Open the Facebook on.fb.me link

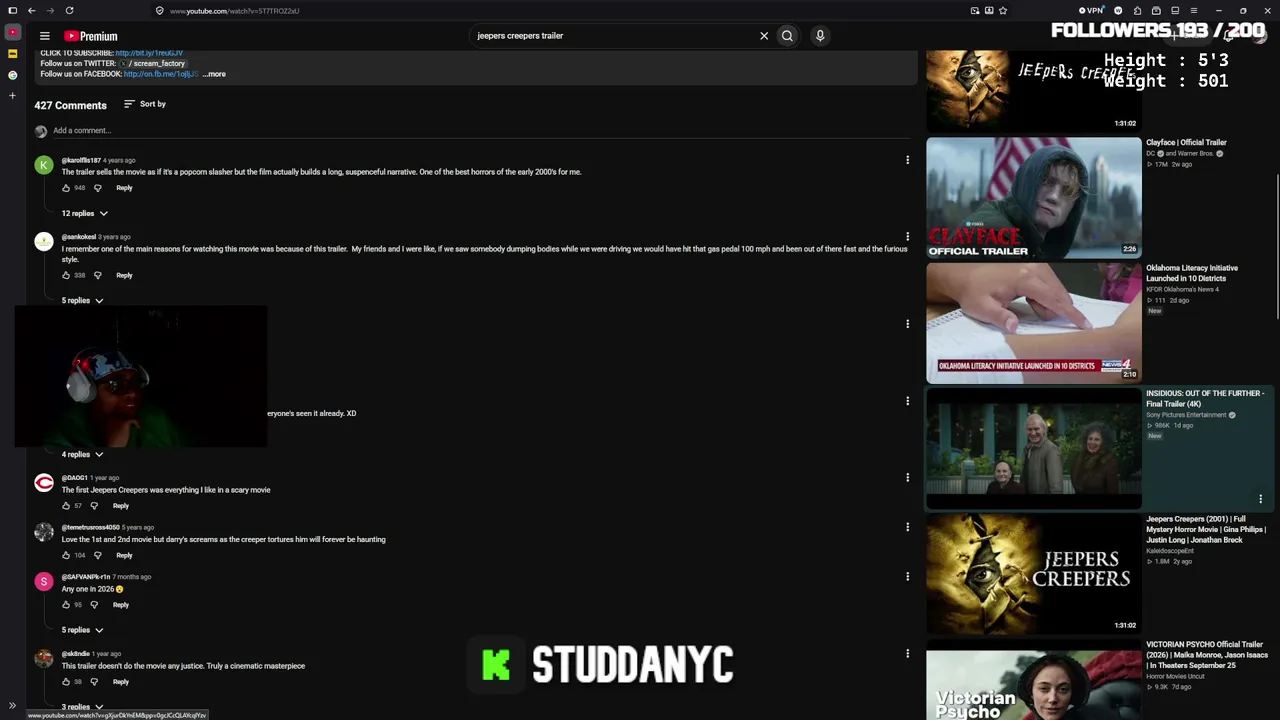point(160,74)
